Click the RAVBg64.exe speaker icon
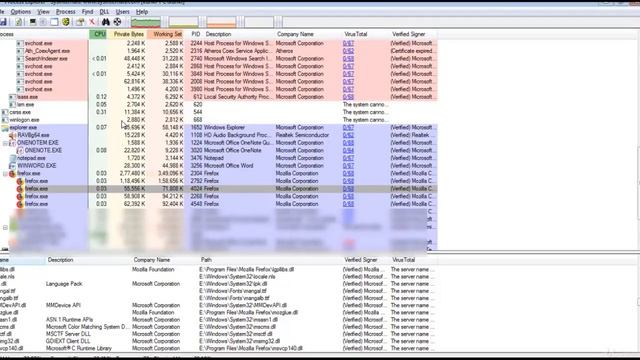Screen dimensions: 640x360 coord(13,135)
